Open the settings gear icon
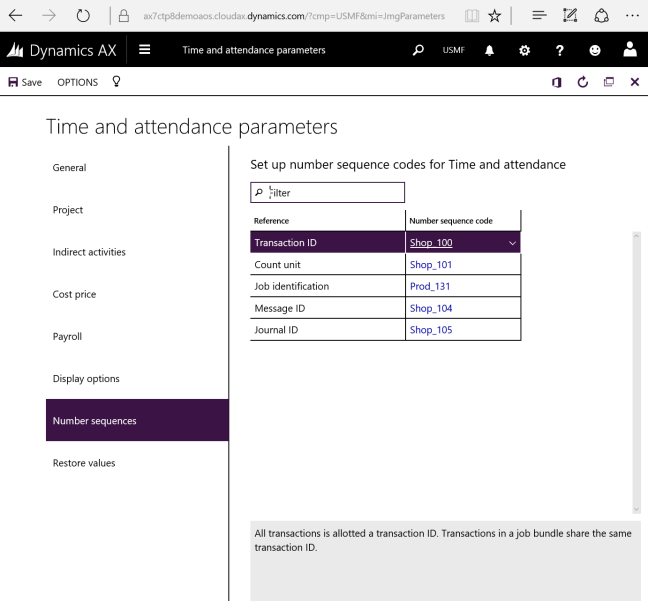Viewport: 648px width, 601px height. tap(524, 50)
